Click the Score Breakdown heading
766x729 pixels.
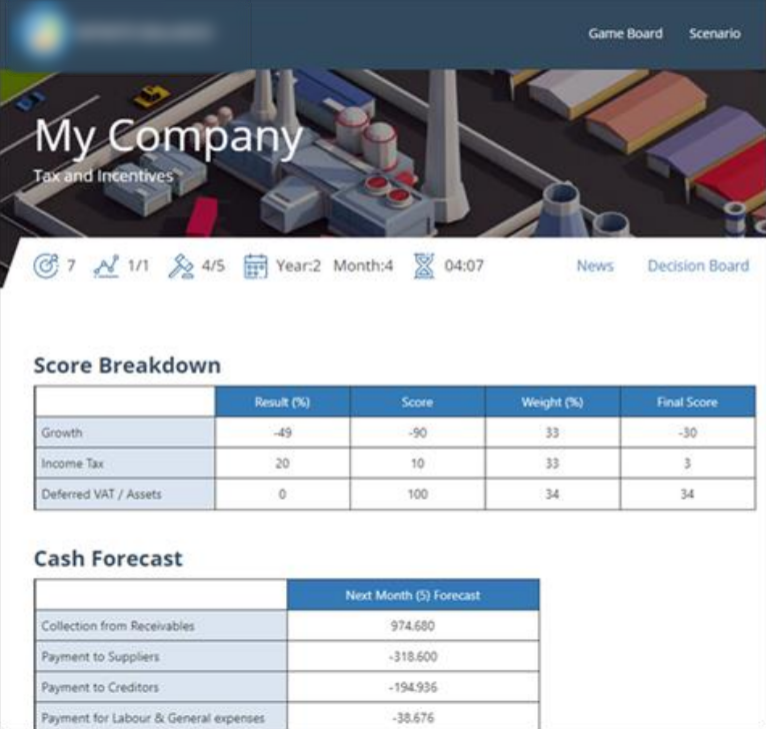click(x=127, y=365)
